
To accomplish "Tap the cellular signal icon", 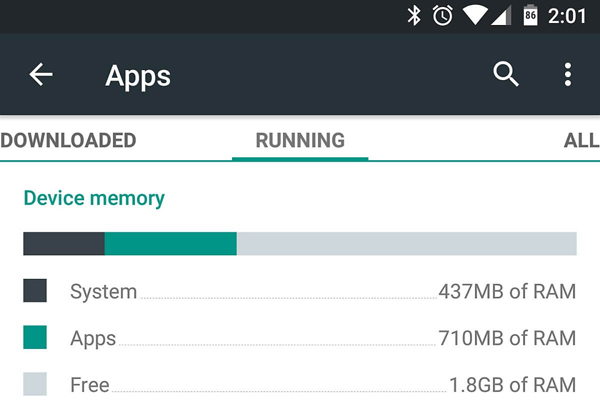I will pos(501,16).
